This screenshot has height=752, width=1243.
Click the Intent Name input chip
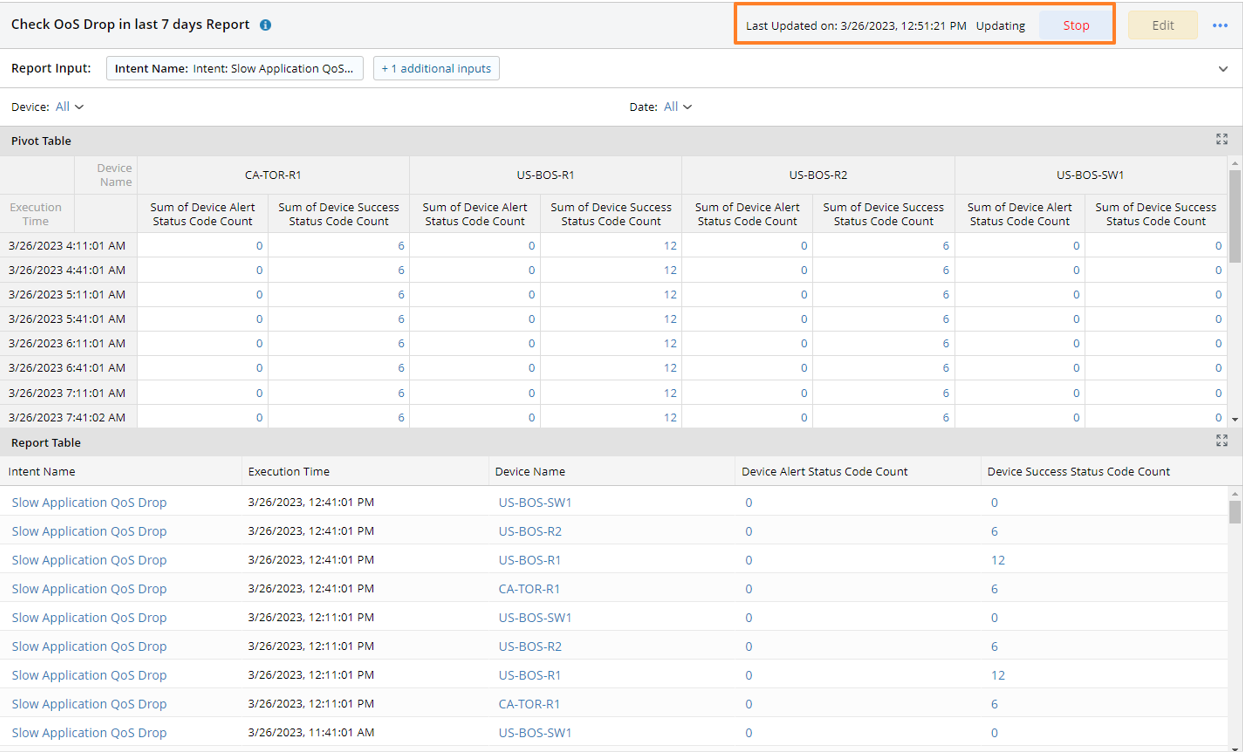[x=234, y=68]
